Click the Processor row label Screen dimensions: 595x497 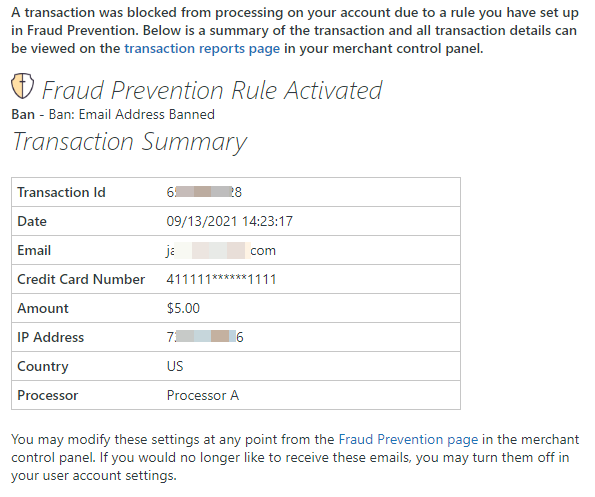[x=48, y=395]
